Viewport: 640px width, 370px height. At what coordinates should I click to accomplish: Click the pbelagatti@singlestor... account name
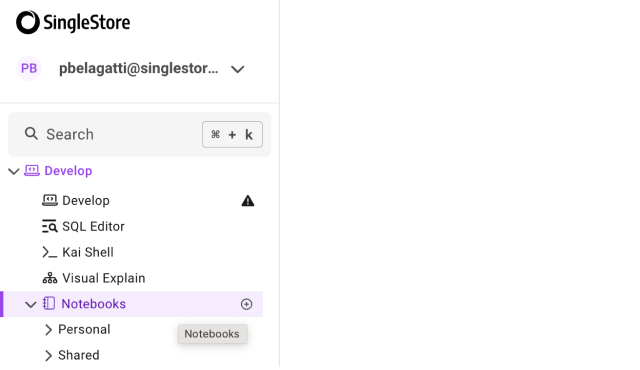click(x=139, y=69)
